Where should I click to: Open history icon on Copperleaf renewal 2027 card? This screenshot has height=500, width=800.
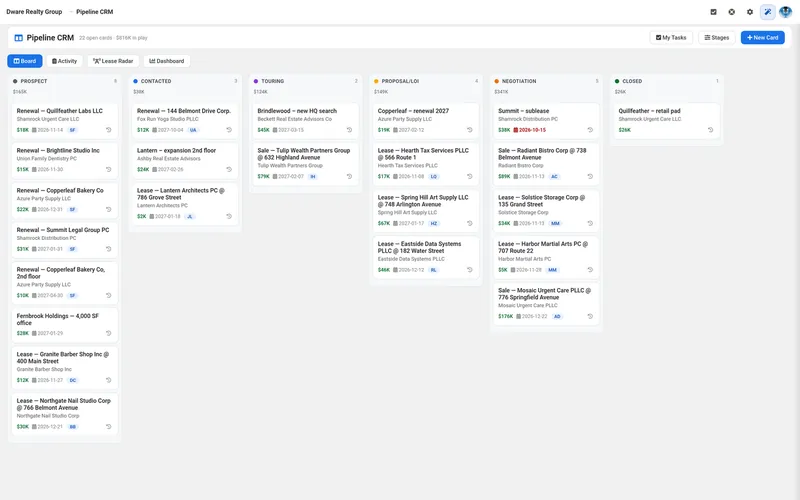point(470,130)
